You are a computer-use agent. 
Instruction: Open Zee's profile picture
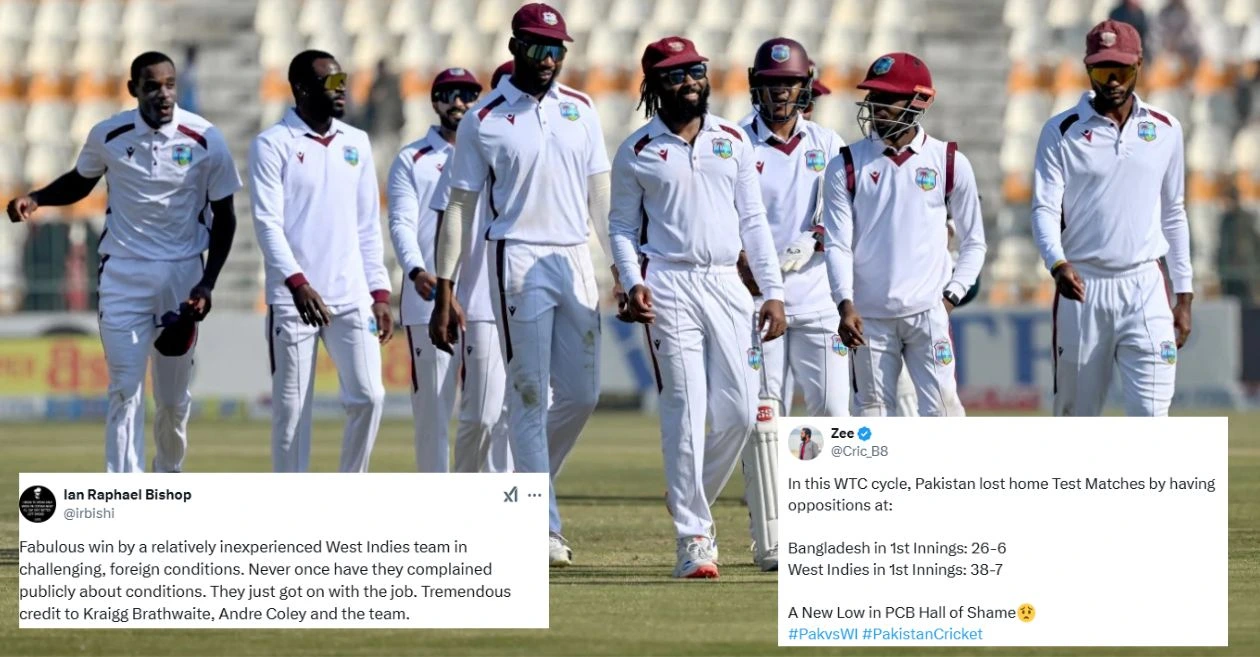pyautogui.click(x=805, y=442)
